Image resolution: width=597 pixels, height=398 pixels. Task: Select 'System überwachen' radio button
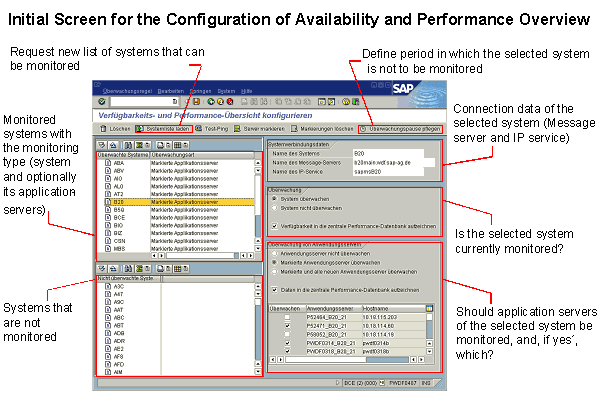click(274, 199)
